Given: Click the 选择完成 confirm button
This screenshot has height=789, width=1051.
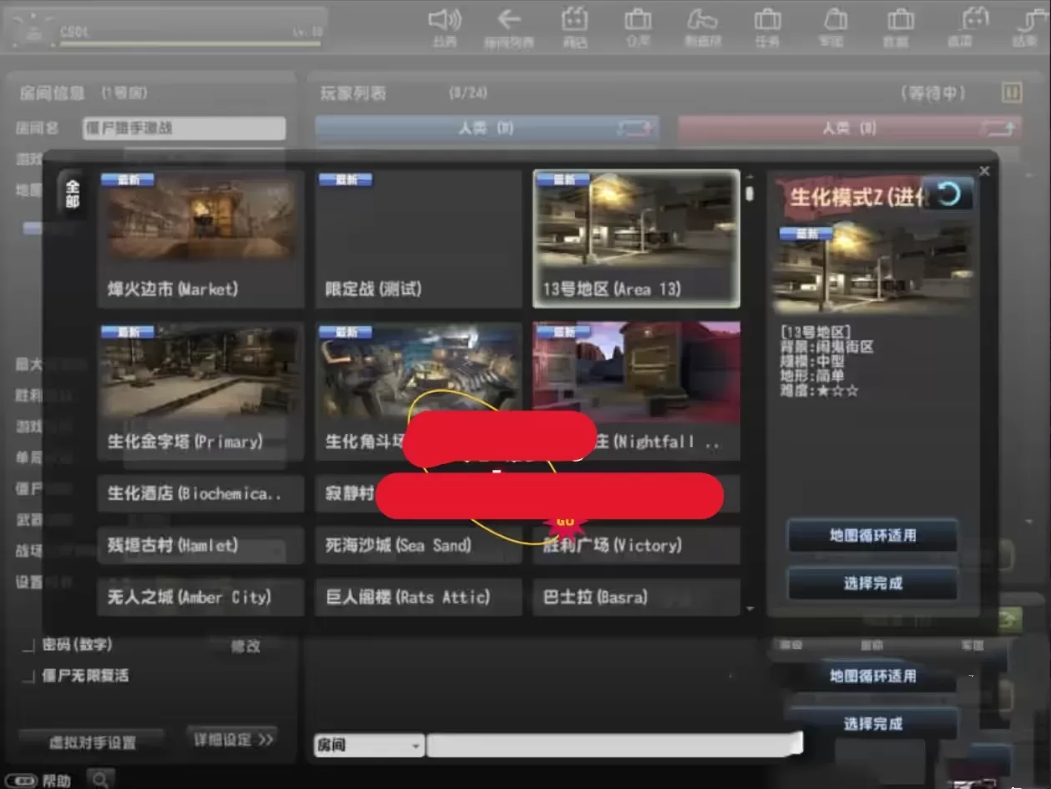Looking at the screenshot, I should click(871, 583).
